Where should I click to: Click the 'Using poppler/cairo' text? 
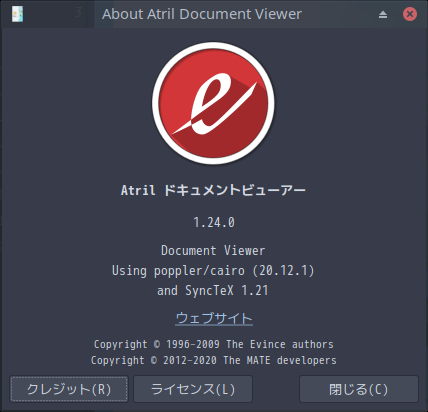pos(178,270)
